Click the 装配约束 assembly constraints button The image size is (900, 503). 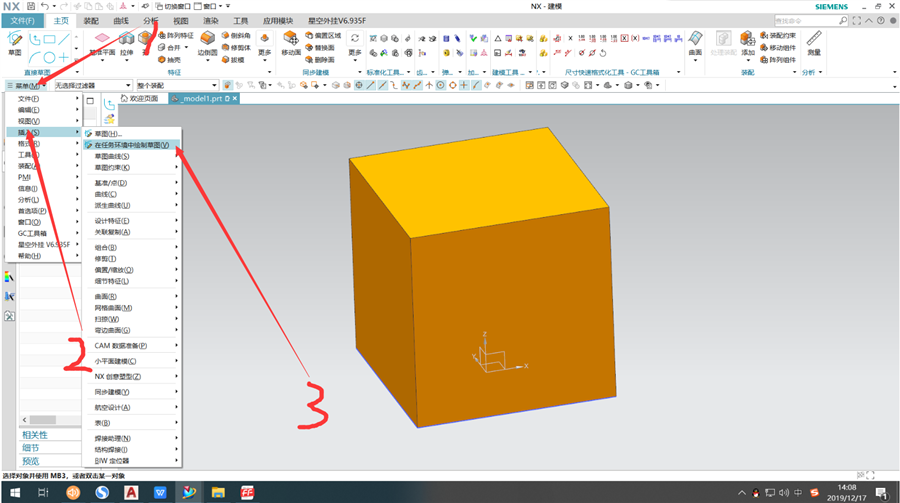778,36
